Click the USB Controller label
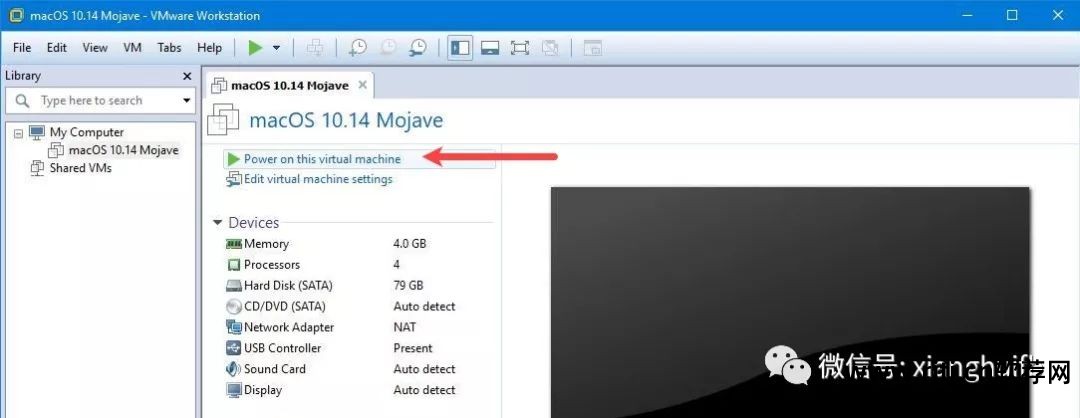Viewport: 1080px width, 418px height. 282,348
